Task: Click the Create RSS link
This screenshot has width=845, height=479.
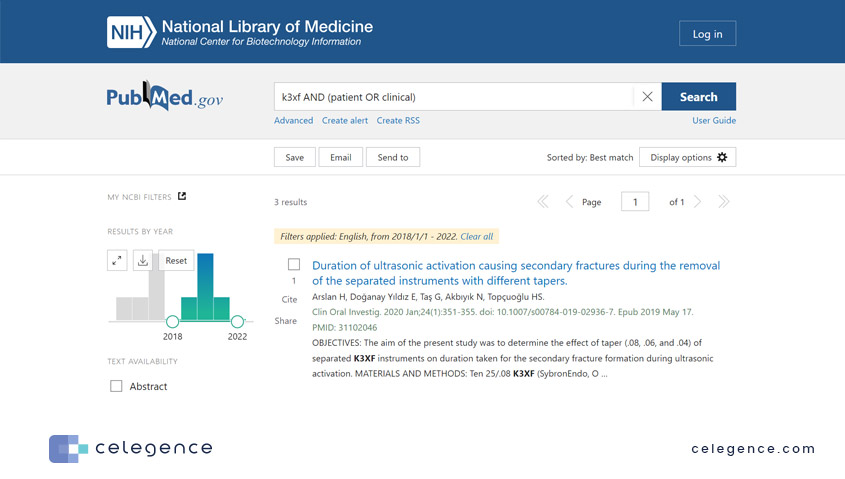Action: pyautogui.click(x=398, y=120)
